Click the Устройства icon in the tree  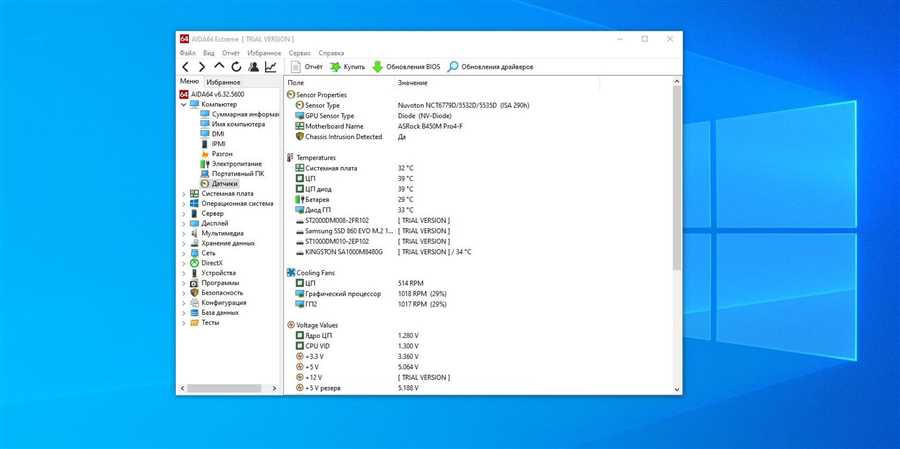pos(194,273)
